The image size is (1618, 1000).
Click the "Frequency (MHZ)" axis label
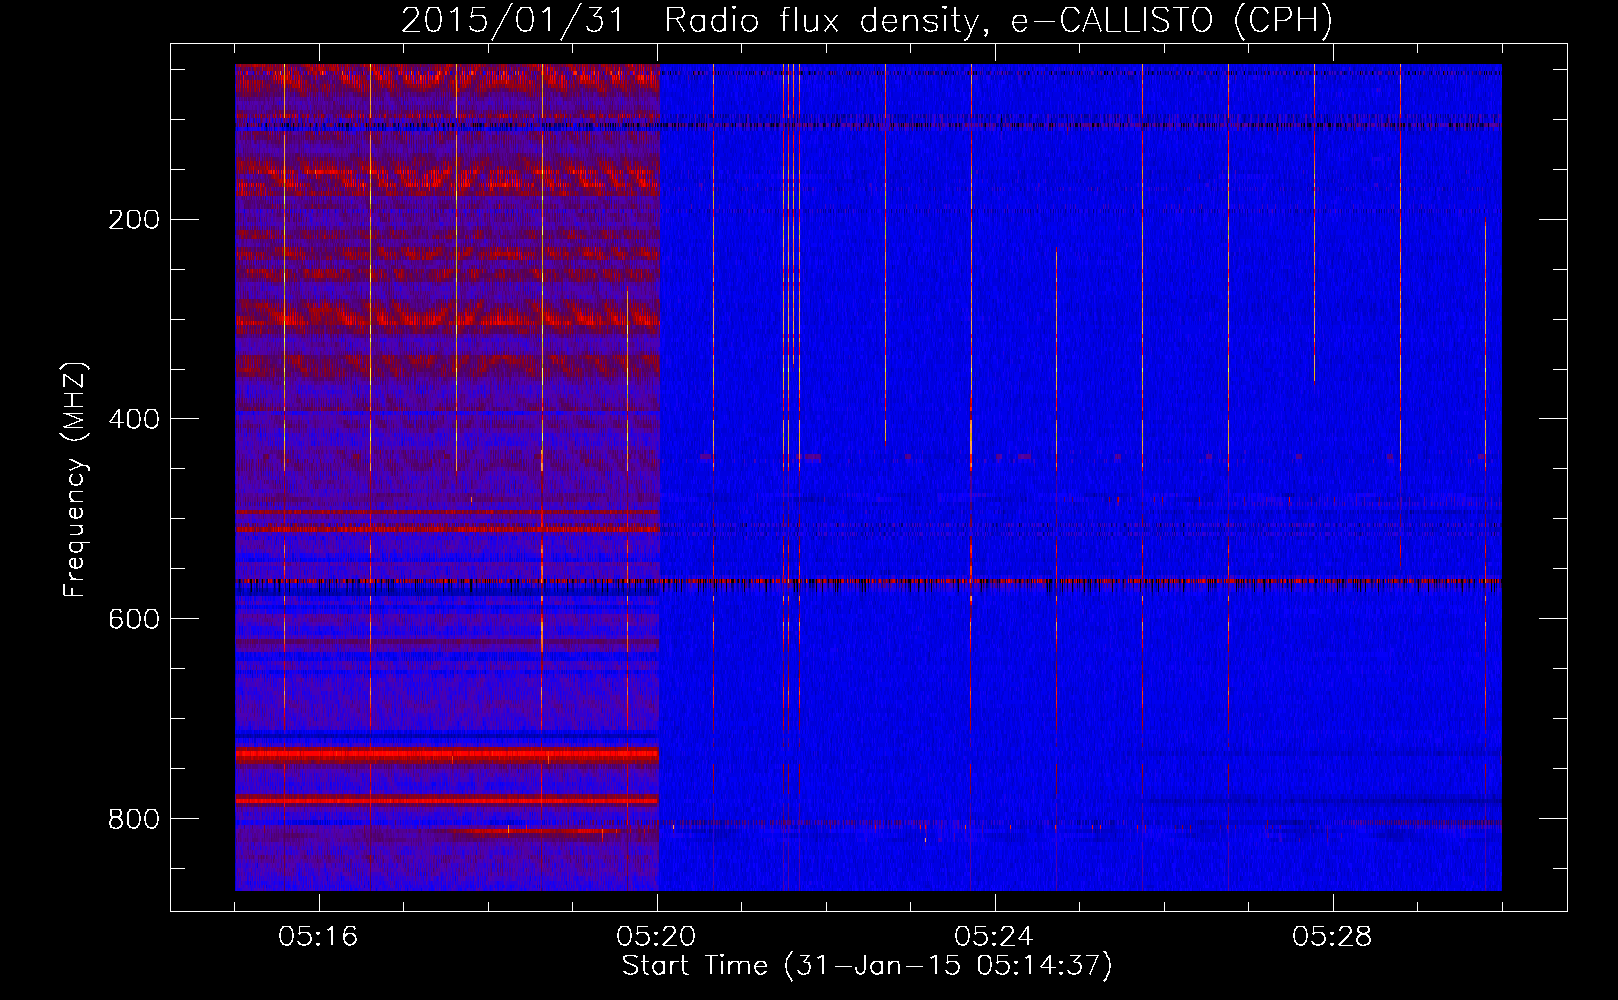pyautogui.click(x=75, y=479)
